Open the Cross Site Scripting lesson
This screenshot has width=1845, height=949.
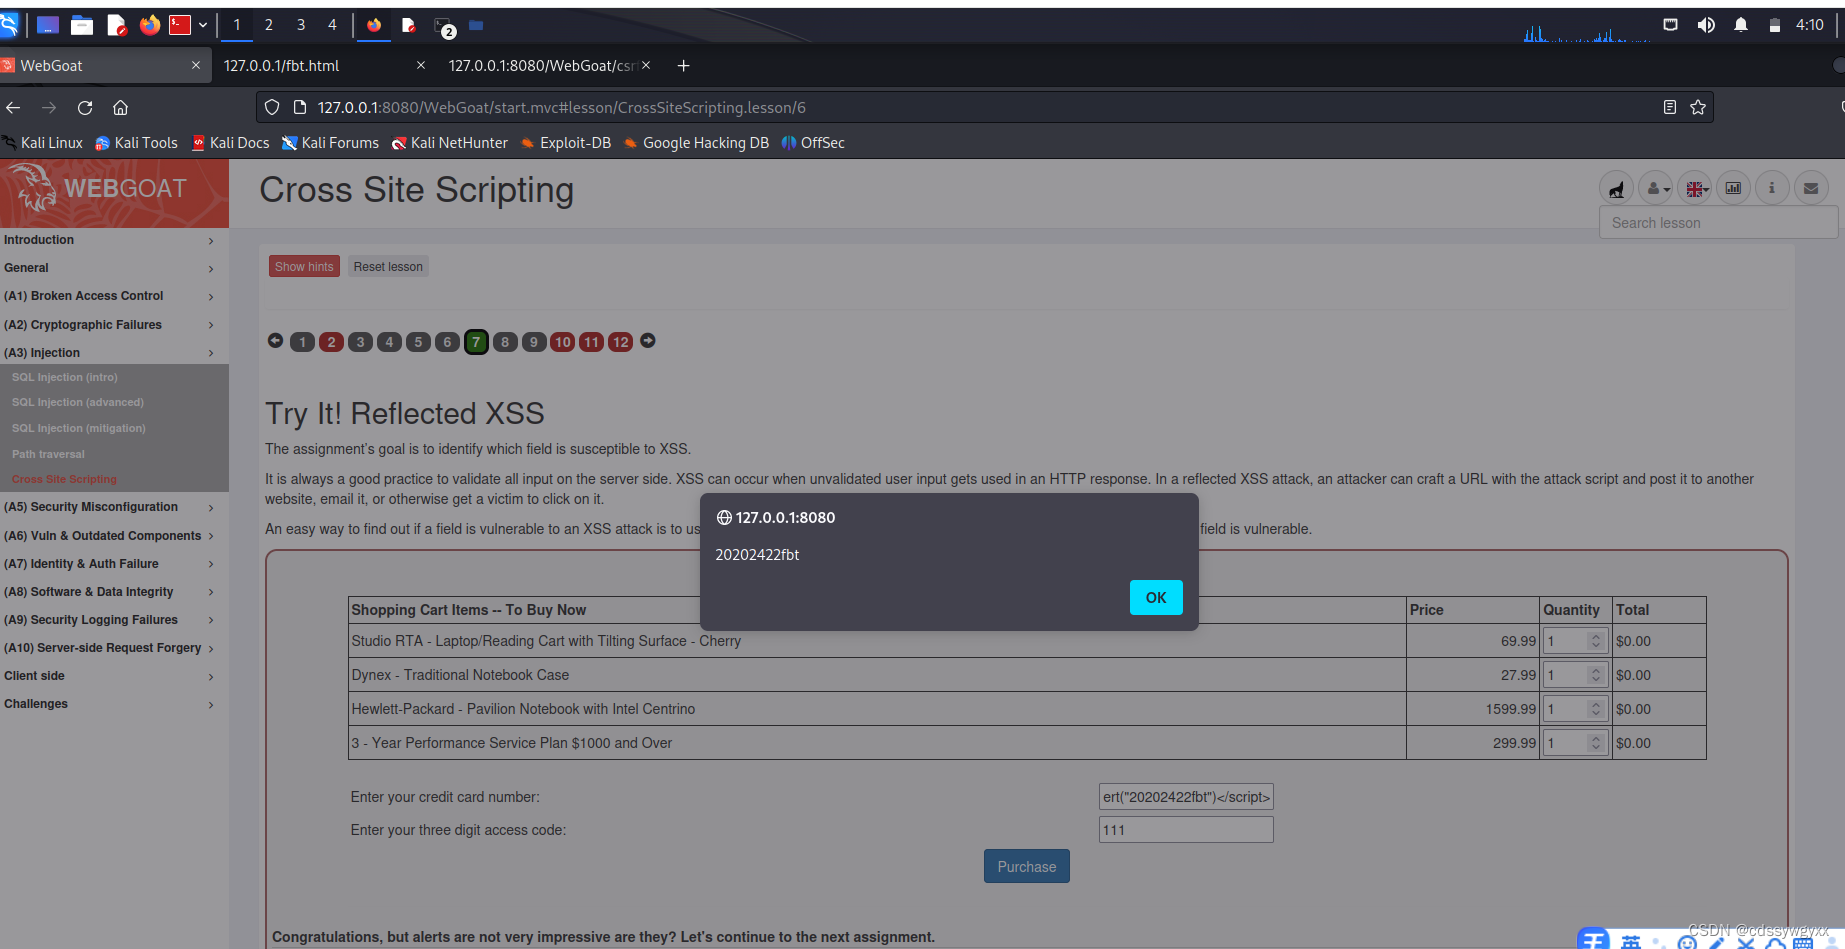(x=64, y=479)
